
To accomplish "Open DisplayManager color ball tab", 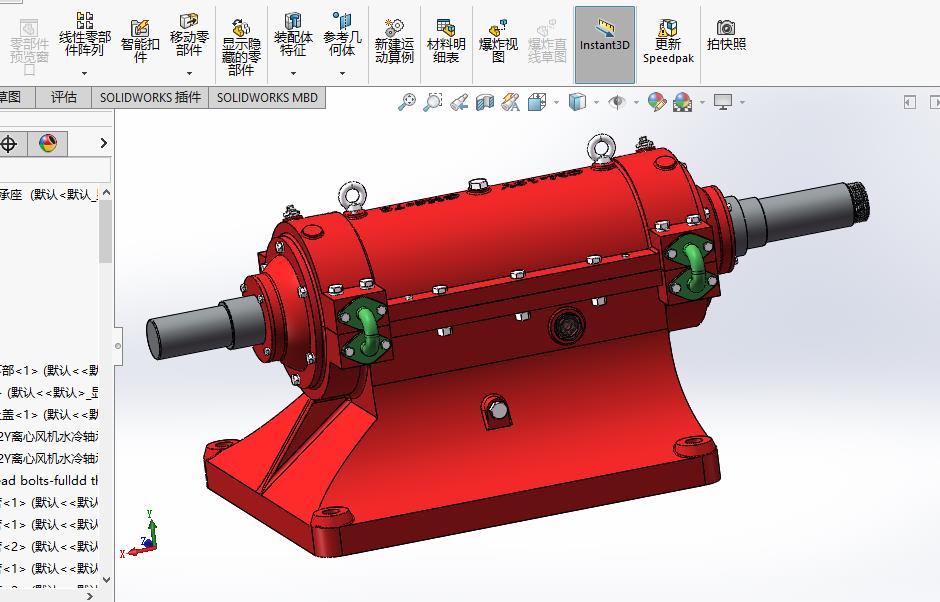I will [48, 143].
